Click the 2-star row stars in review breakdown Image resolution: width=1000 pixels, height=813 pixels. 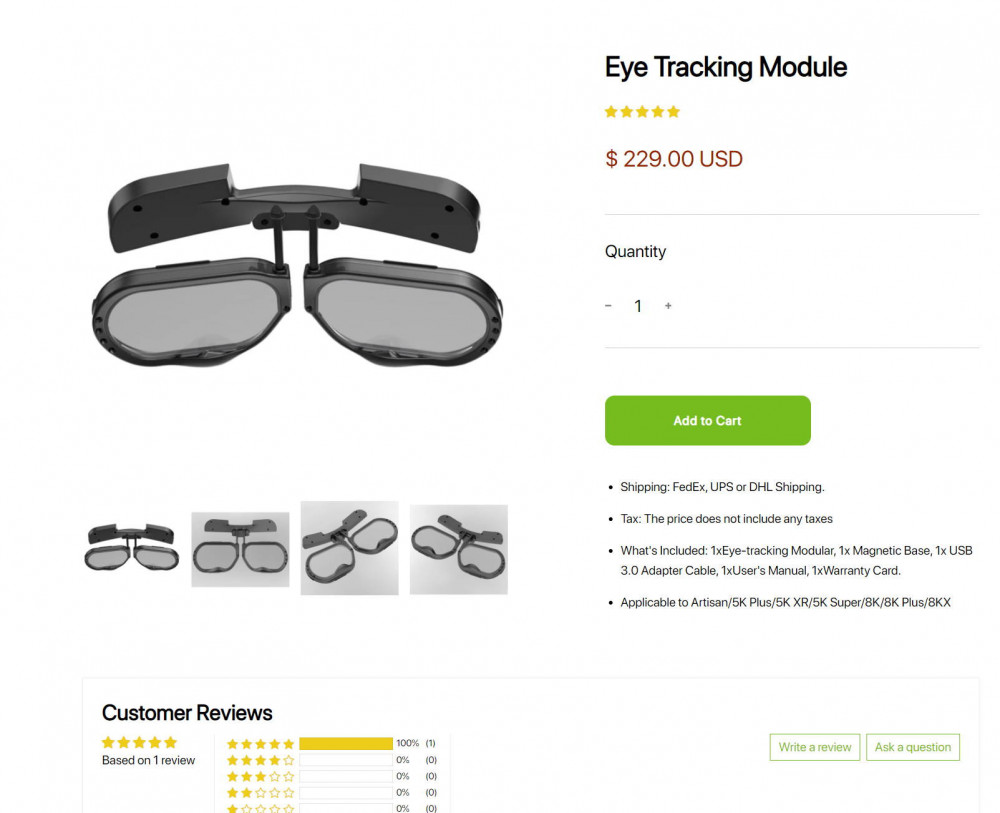pyautogui.click(x=259, y=791)
